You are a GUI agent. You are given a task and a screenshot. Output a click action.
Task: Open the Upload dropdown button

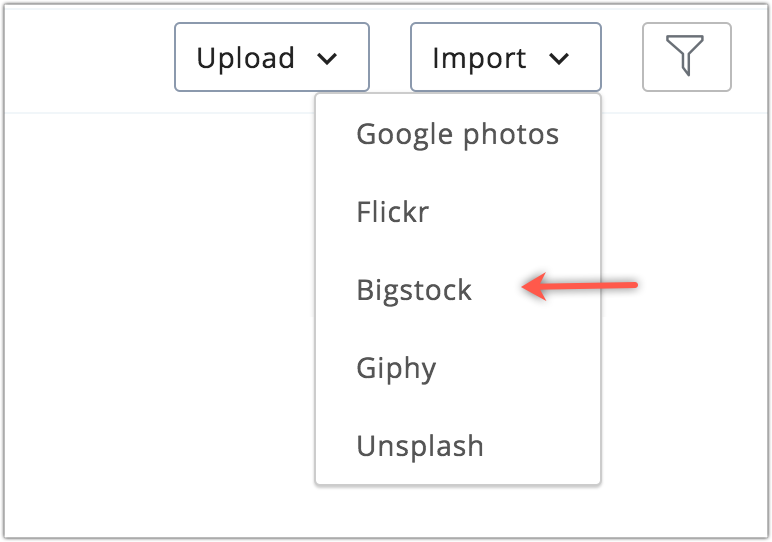(271, 58)
